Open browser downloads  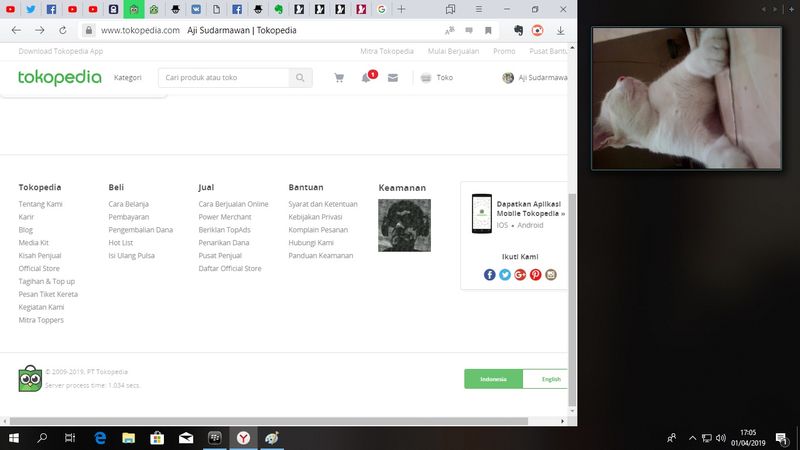tap(561, 31)
